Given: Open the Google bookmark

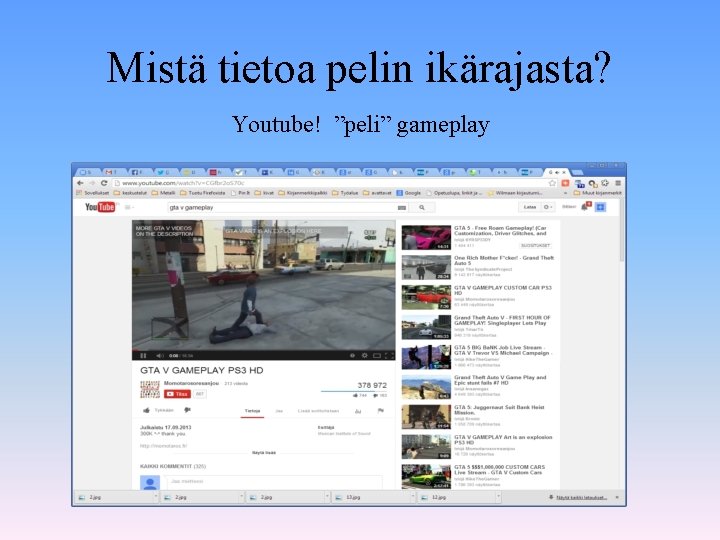Looking at the screenshot, I should (x=409, y=193).
